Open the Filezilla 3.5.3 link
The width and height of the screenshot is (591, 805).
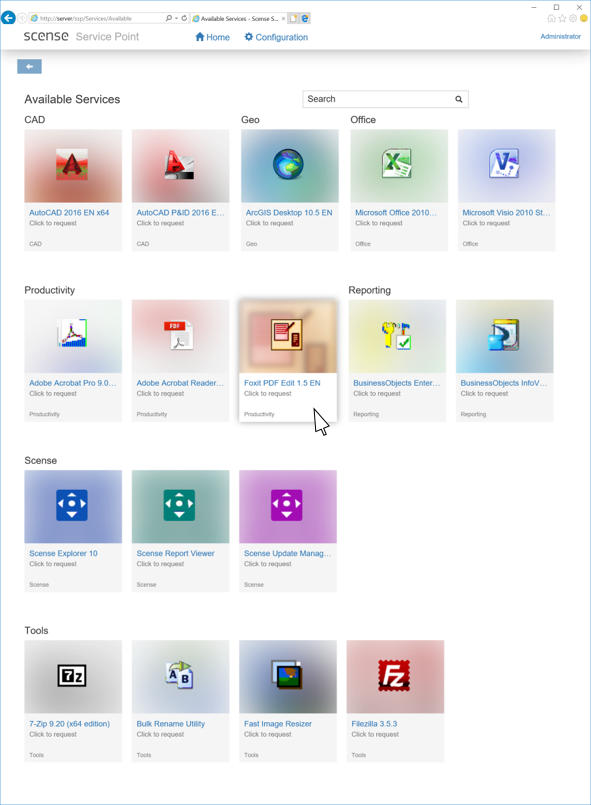374,724
